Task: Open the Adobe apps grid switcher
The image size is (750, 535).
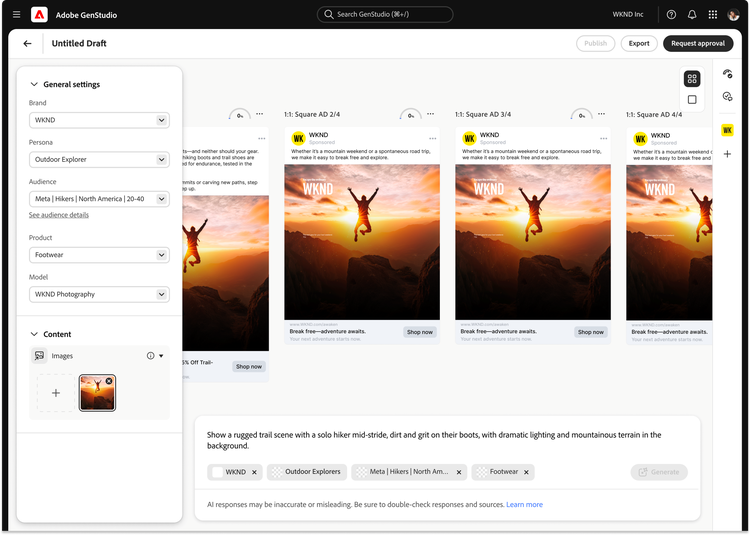Action: (713, 15)
